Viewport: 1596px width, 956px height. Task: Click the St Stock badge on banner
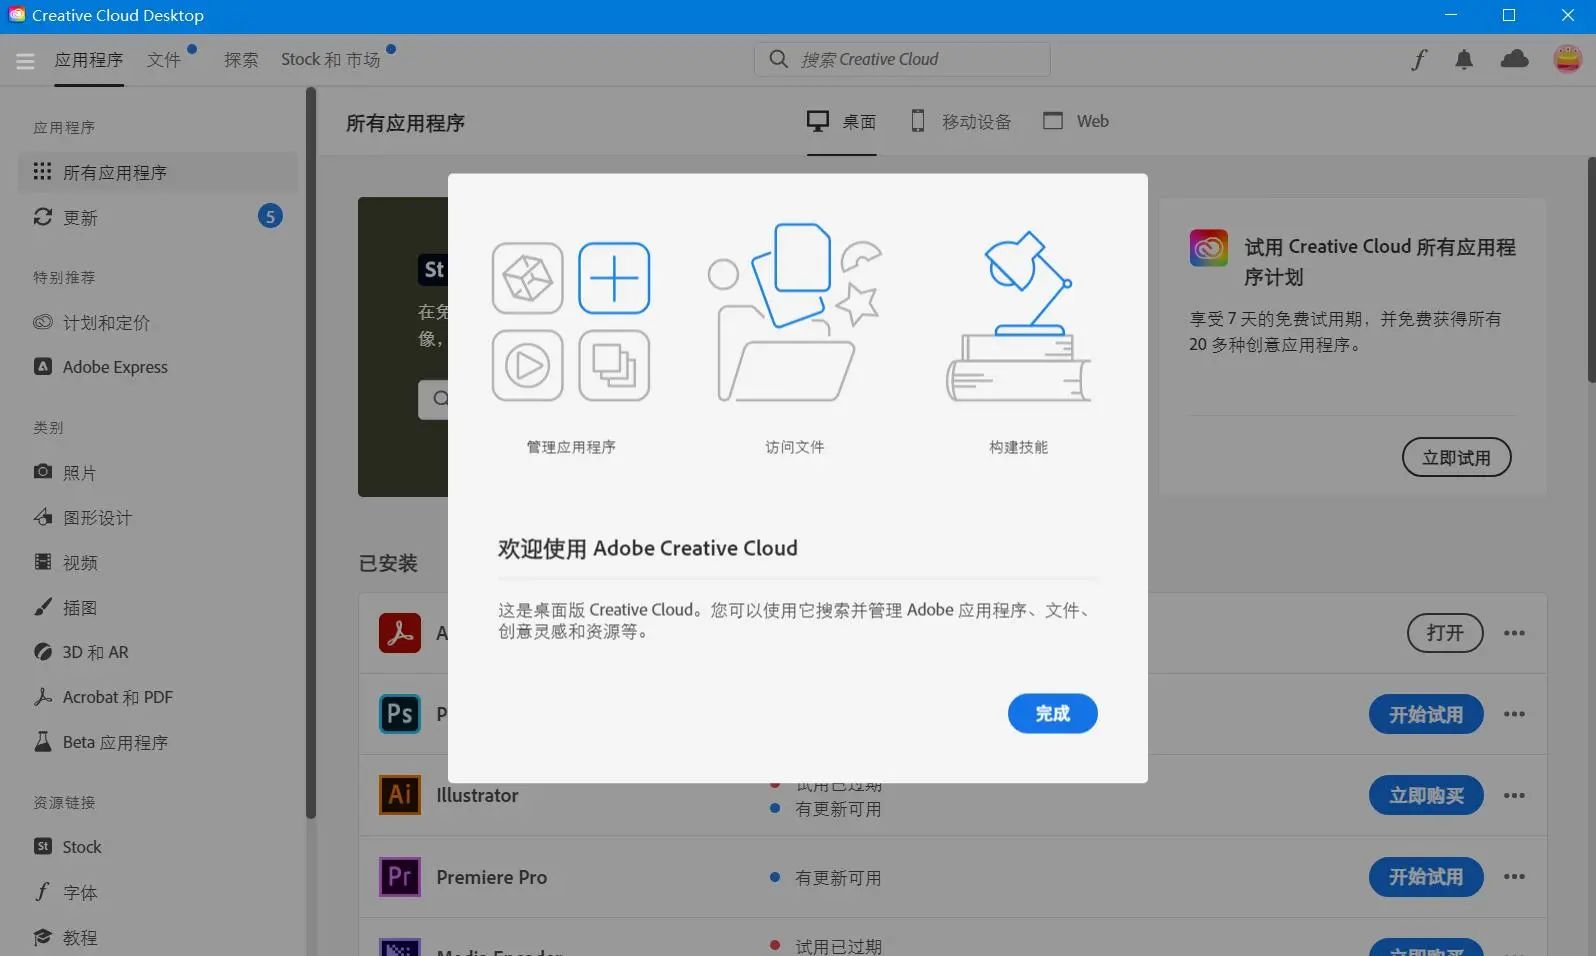pos(433,269)
